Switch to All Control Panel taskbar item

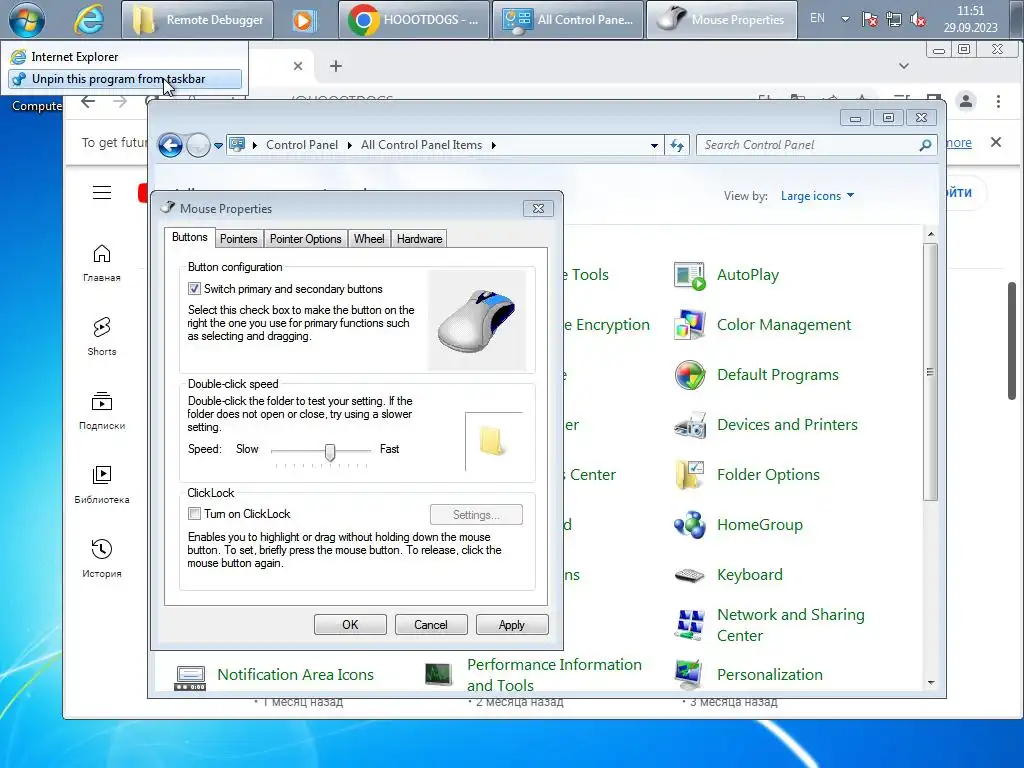tap(568, 20)
